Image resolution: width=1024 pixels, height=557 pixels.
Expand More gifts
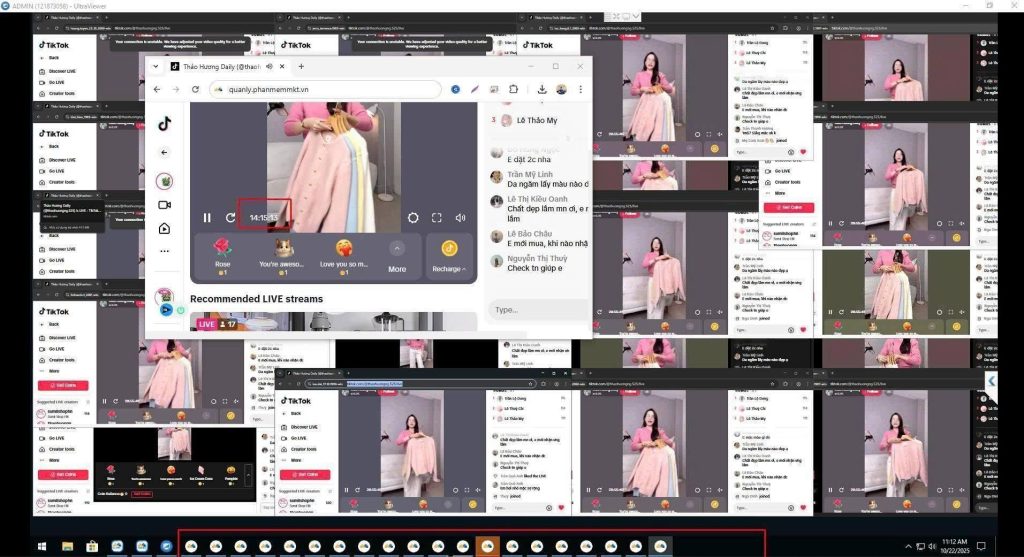click(x=397, y=256)
